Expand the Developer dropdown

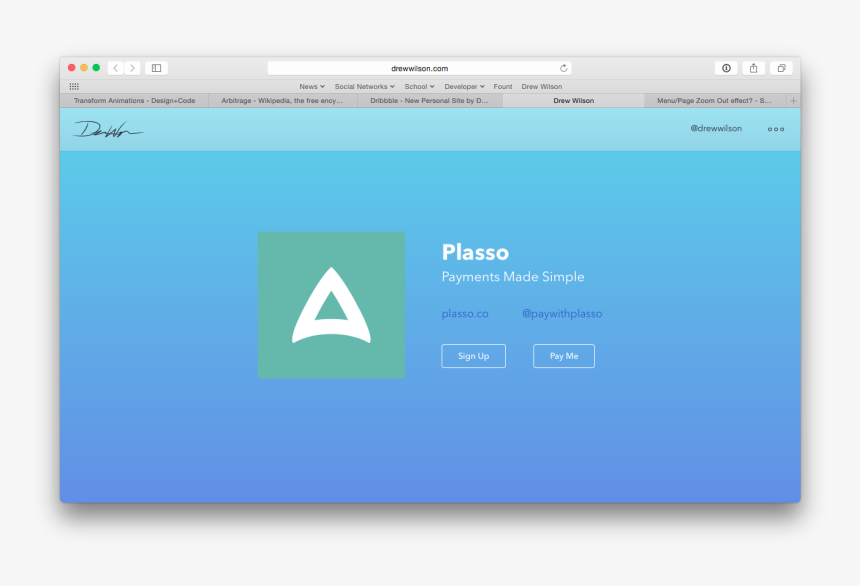pyautogui.click(x=463, y=86)
